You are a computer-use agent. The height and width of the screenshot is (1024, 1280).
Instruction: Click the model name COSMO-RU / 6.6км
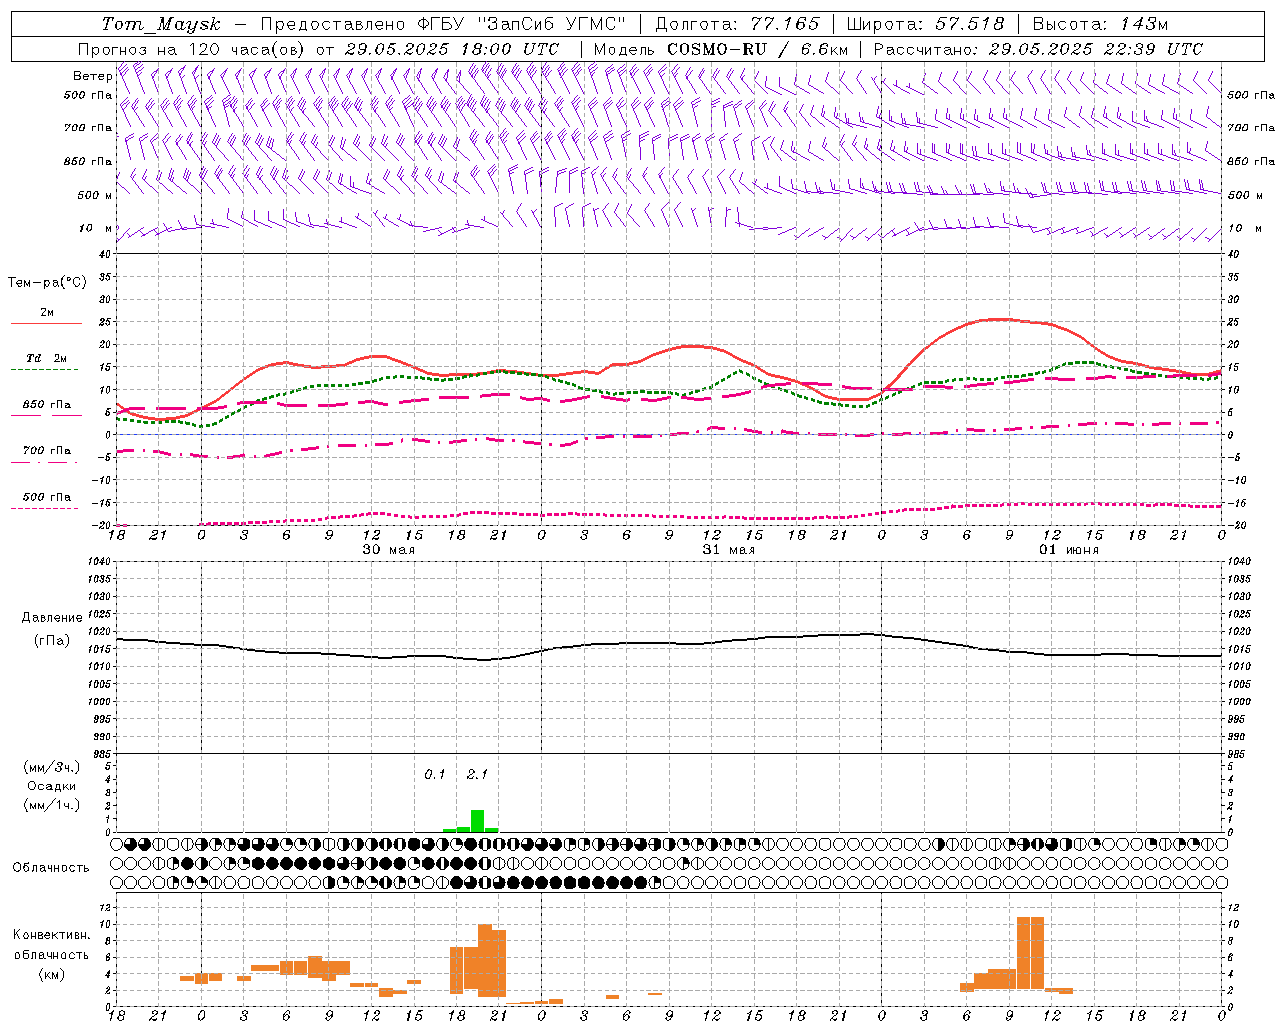coord(759,49)
